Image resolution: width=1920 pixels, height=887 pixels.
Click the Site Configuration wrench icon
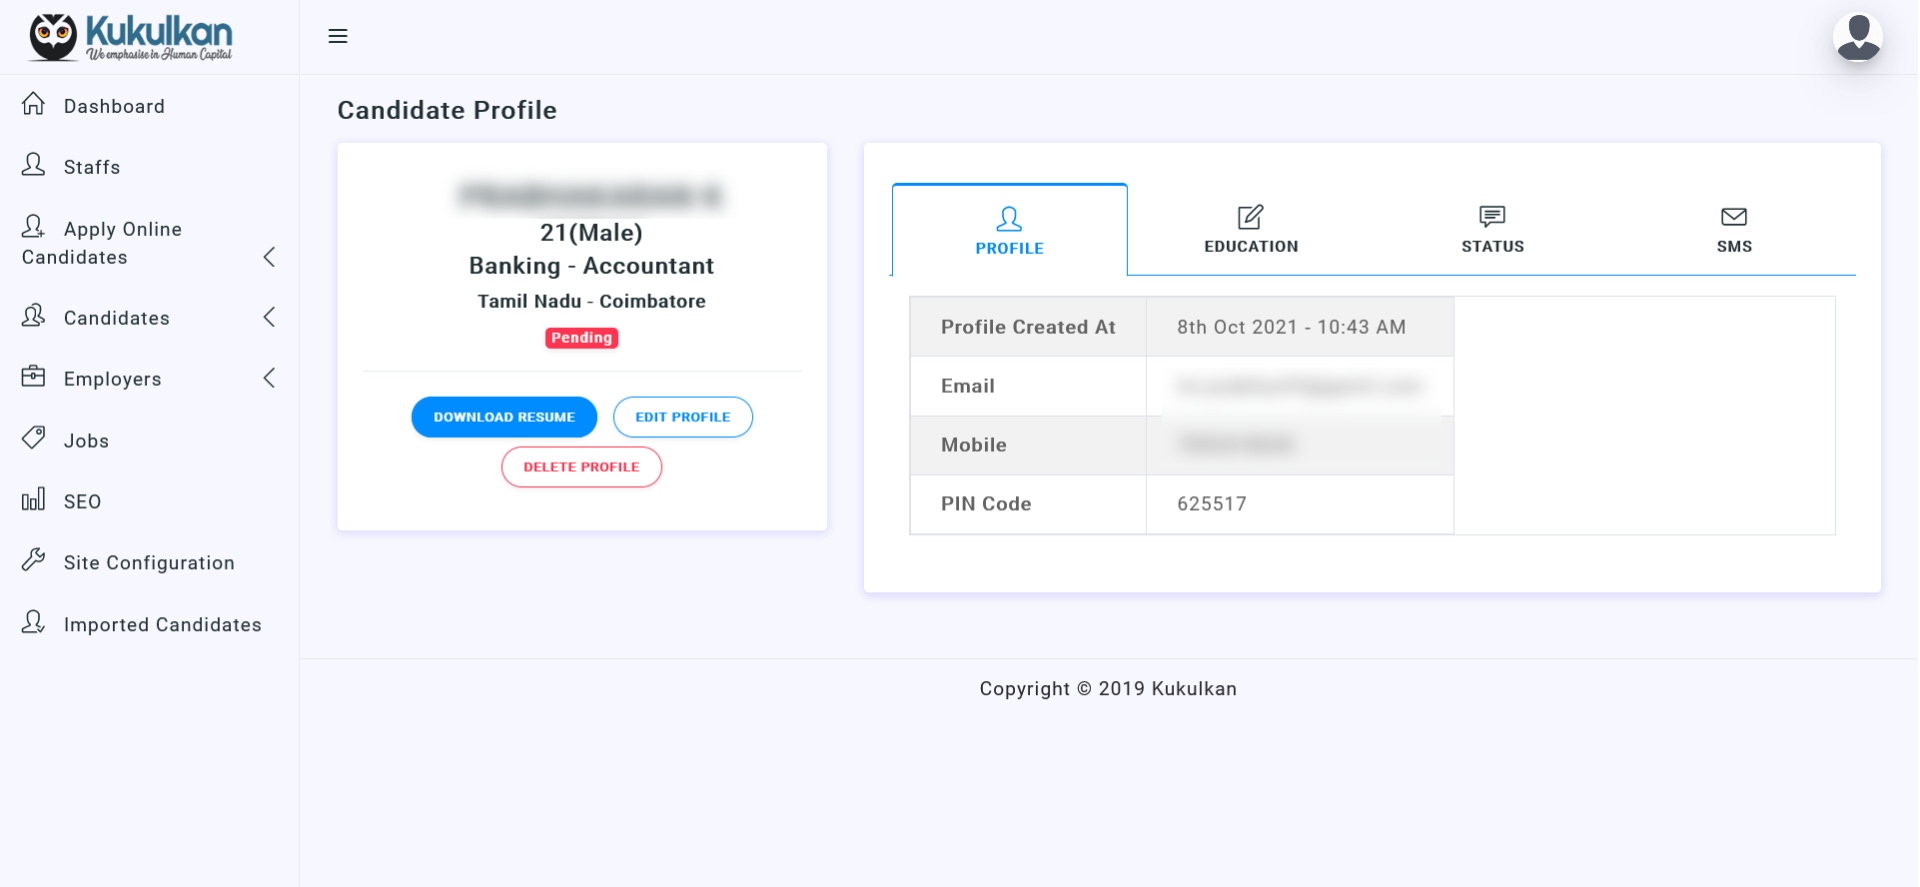pos(34,561)
